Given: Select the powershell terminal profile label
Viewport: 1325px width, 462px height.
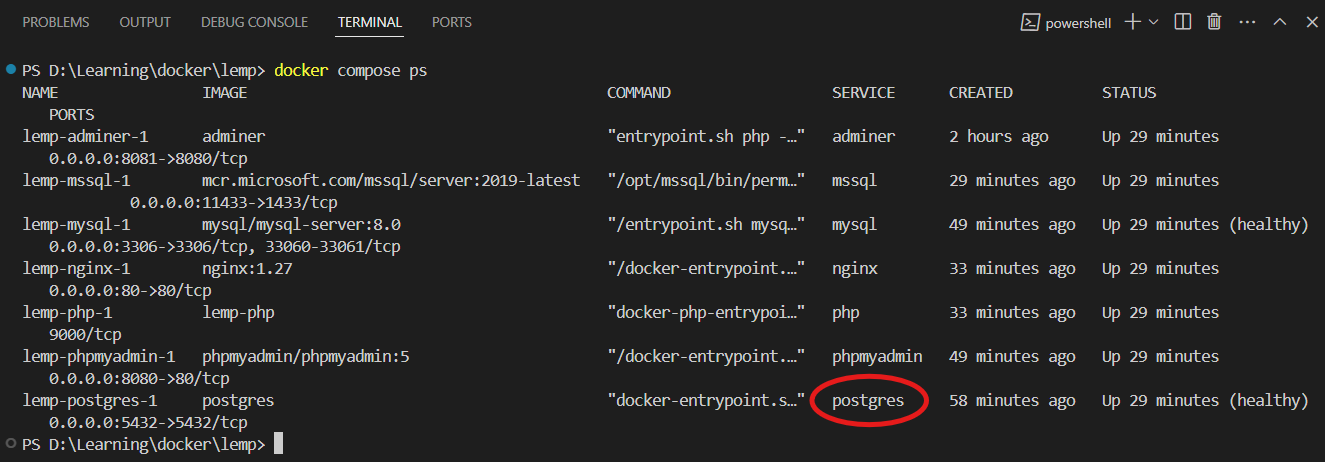Looking at the screenshot, I should click(1079, 21).
